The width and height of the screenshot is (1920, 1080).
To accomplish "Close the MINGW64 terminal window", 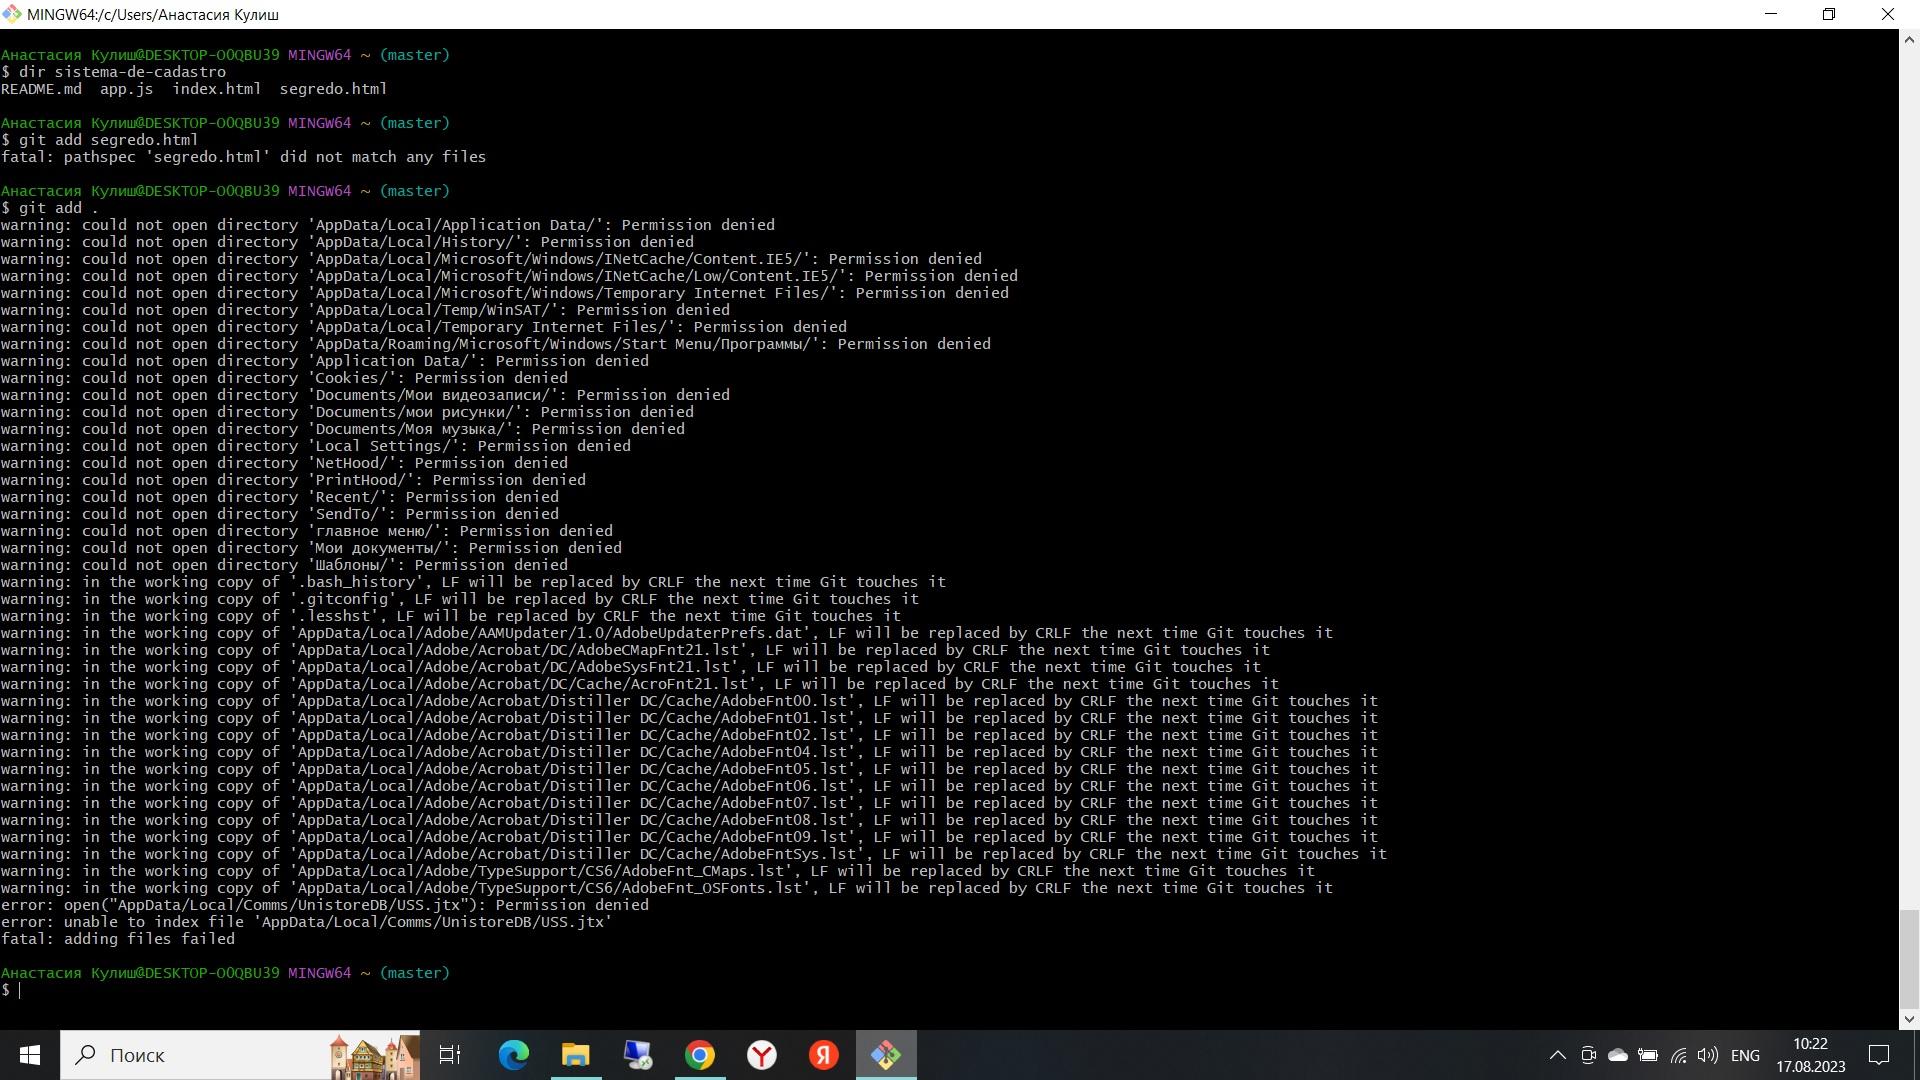I will pyautogui.click(x=1888, y=14).
